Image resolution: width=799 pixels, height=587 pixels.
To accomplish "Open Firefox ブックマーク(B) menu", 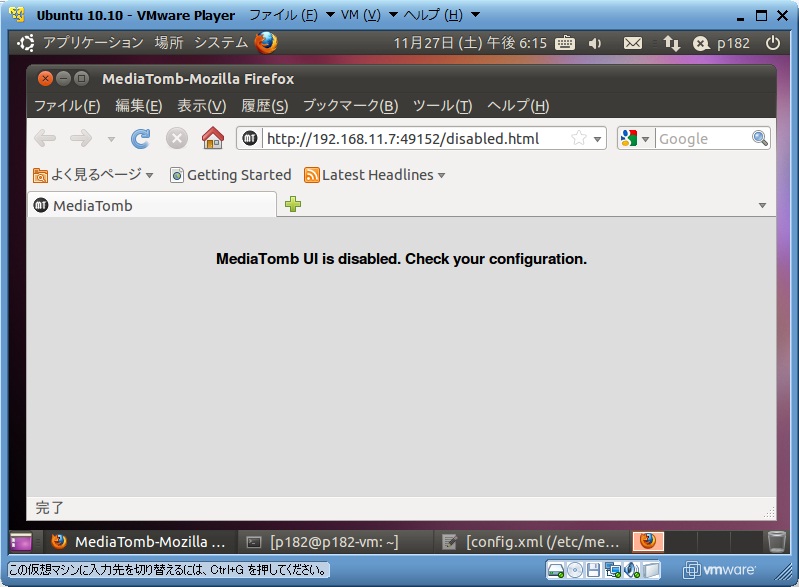I will [x=351, y=105].
